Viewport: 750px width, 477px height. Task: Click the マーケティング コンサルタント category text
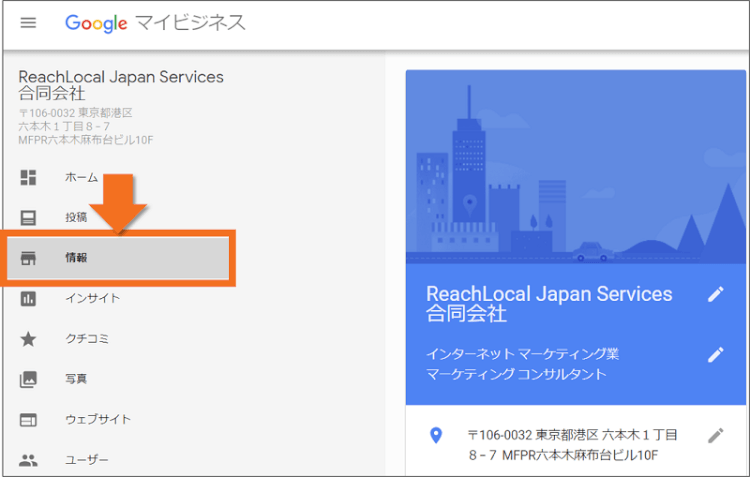coord(516,374)
